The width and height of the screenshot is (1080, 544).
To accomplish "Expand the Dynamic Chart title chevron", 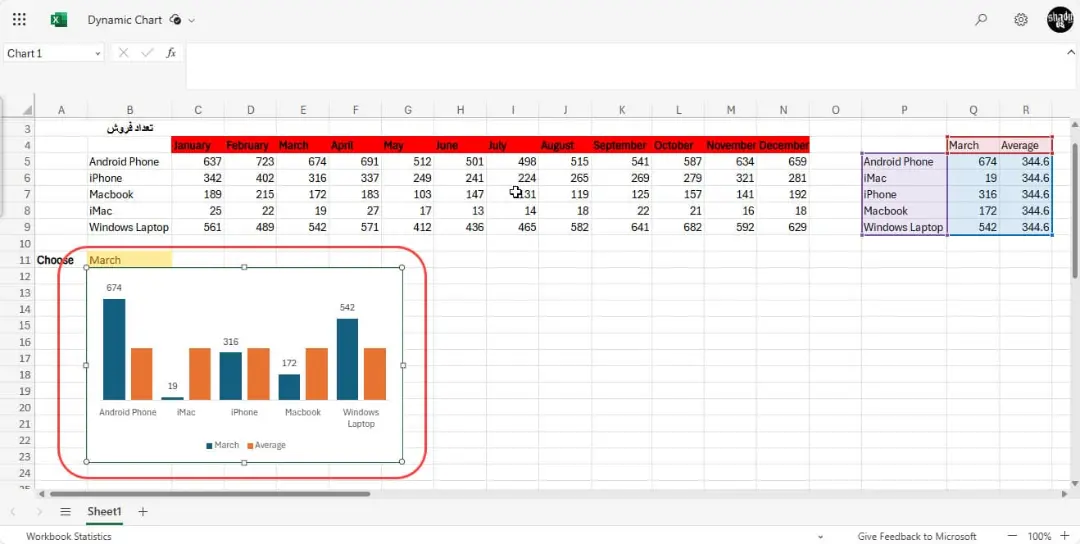I will click(191, 21).
